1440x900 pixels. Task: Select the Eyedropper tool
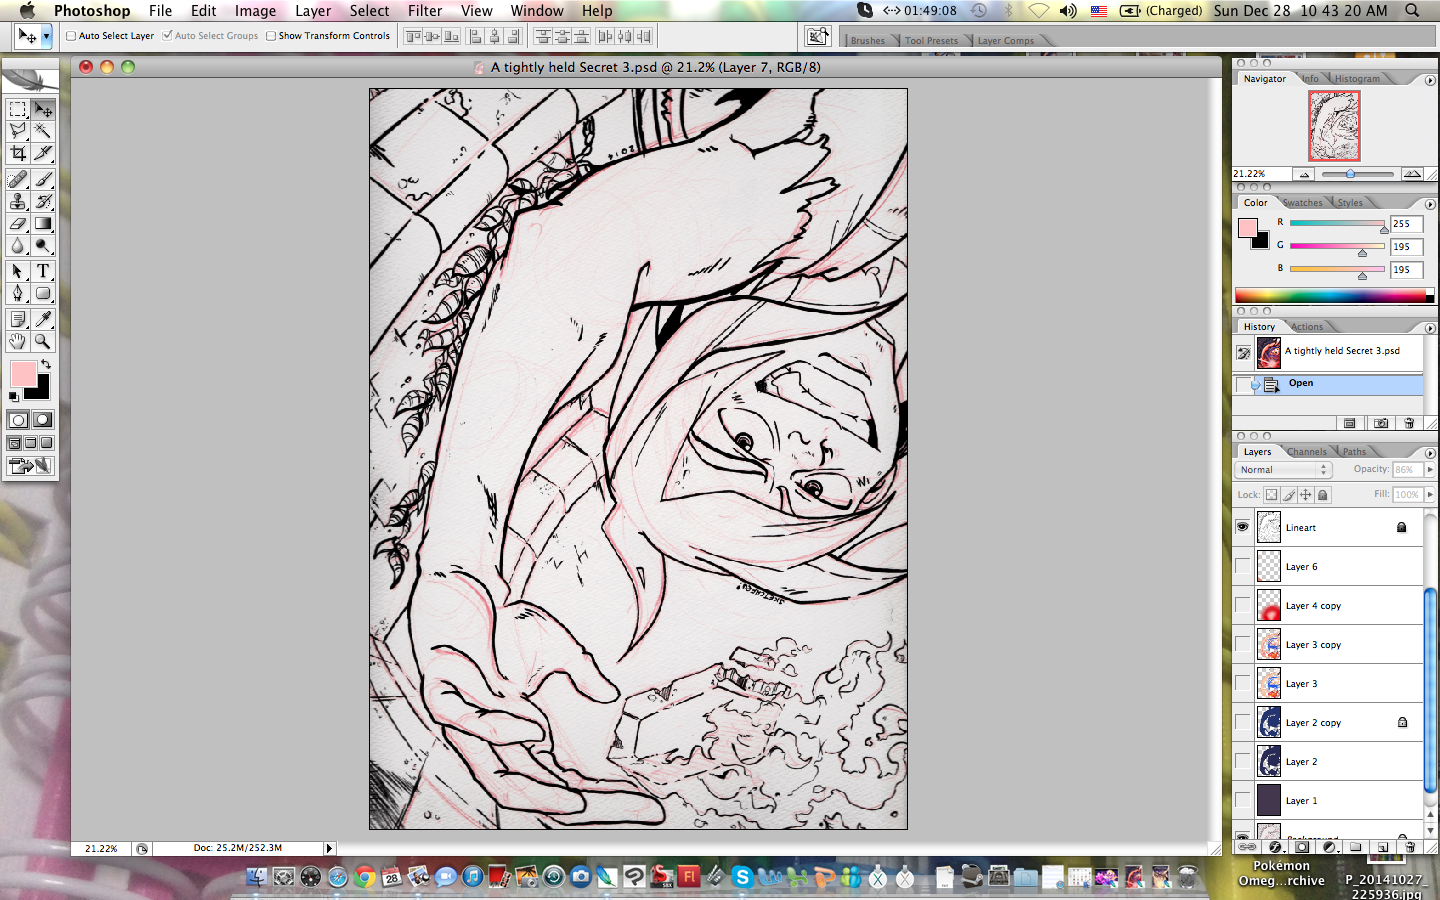[43, 319]
